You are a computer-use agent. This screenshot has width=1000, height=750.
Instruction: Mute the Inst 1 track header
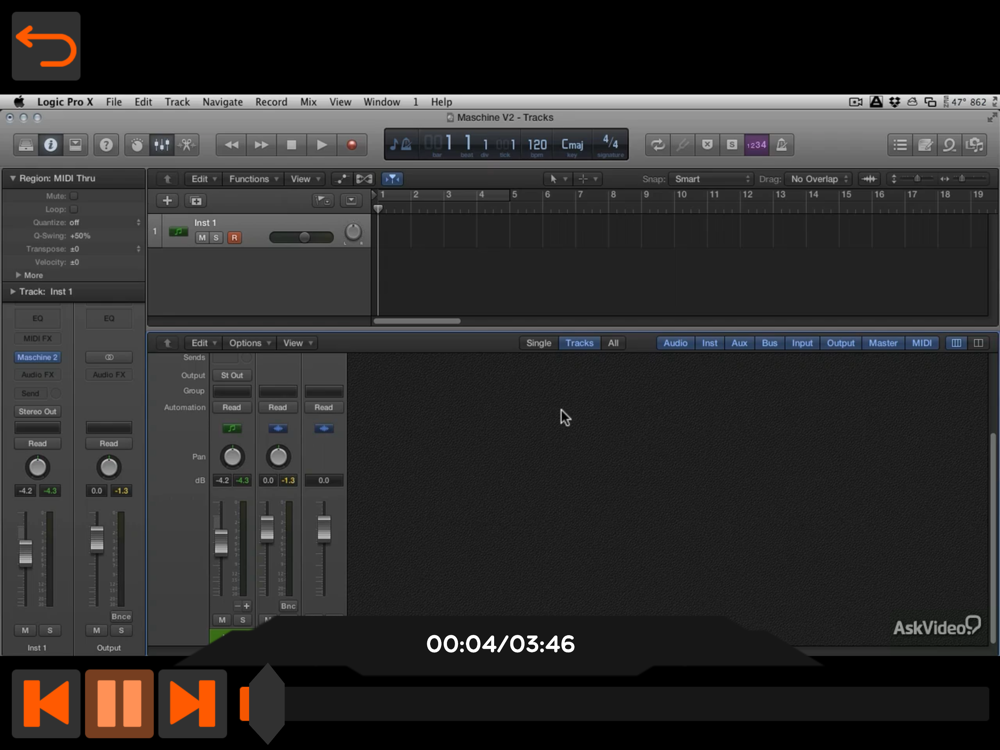pos(202,238)
